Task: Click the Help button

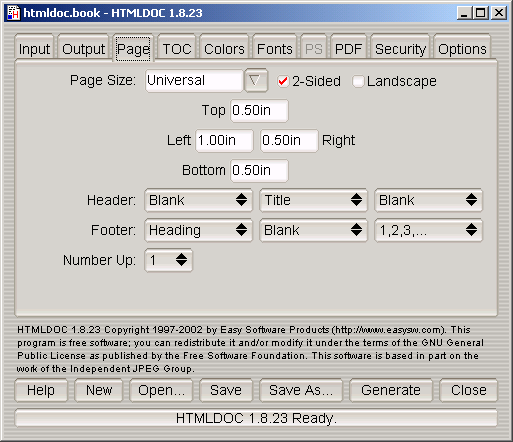Action: (x=41, y=390)
